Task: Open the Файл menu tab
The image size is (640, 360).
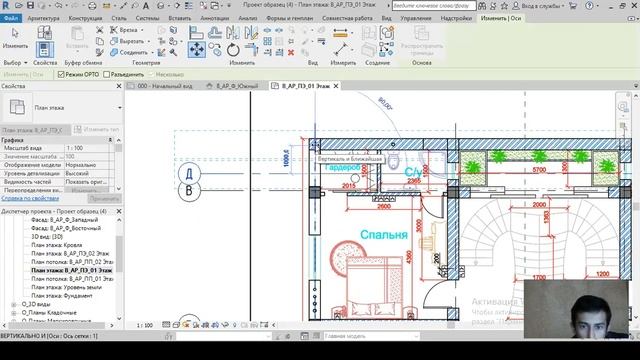Action: point(11,18)
